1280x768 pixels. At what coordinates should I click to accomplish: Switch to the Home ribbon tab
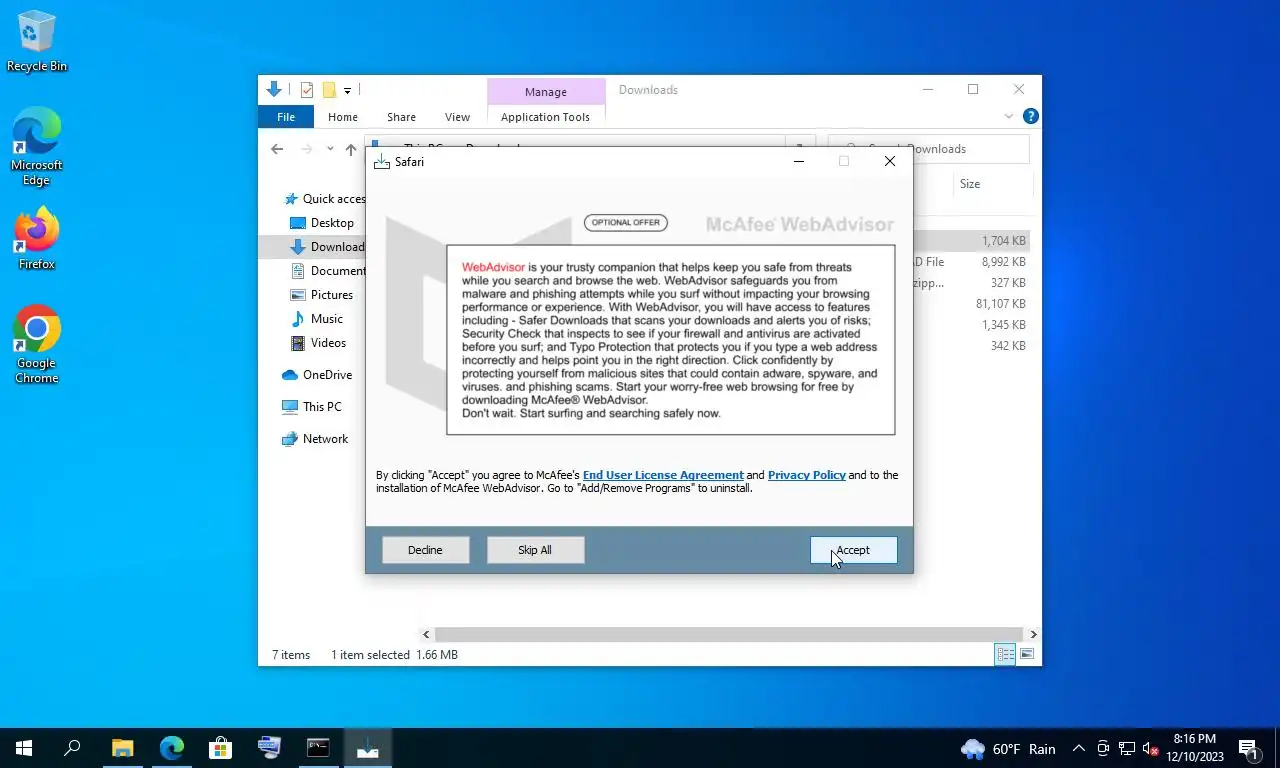343,117
